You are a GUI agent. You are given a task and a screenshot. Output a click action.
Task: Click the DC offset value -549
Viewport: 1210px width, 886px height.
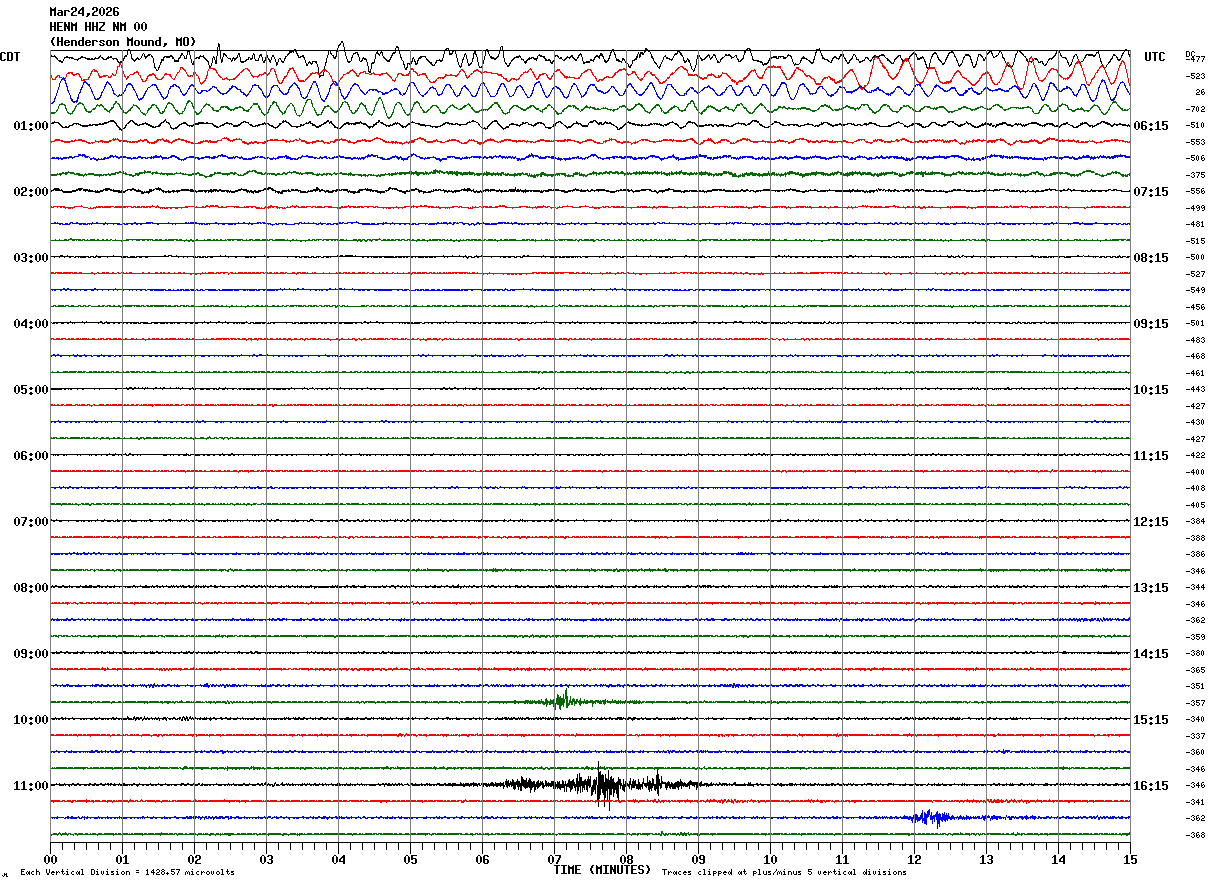coord(1195,290)
